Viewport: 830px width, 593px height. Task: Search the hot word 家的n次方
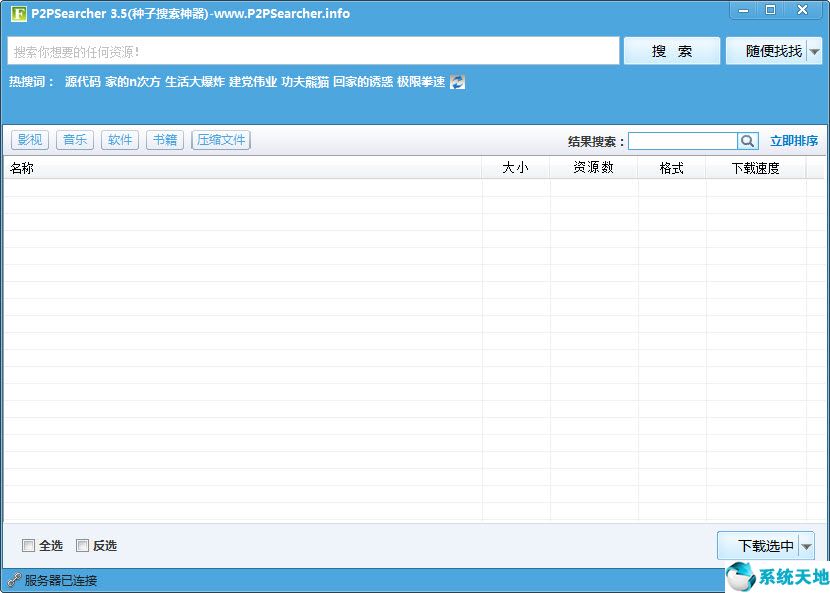(132, 82)
